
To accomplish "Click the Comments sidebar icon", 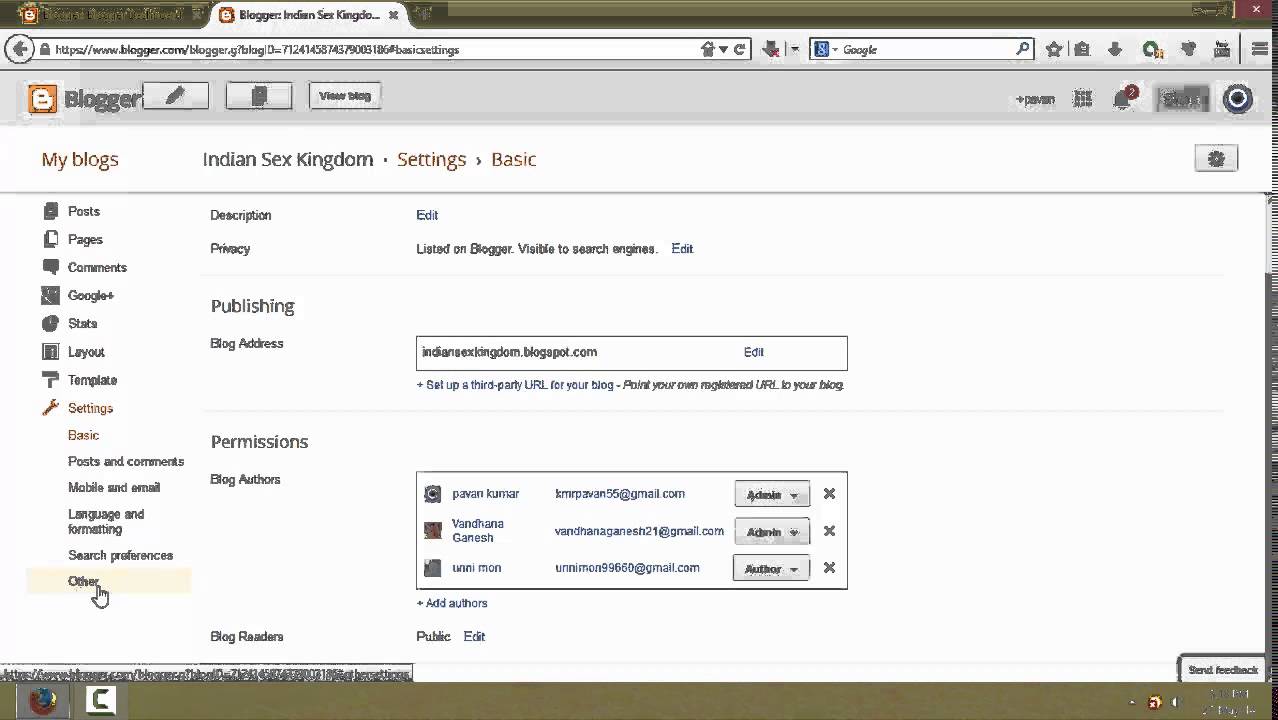I will pyautogui.click(x=51, y=267).
